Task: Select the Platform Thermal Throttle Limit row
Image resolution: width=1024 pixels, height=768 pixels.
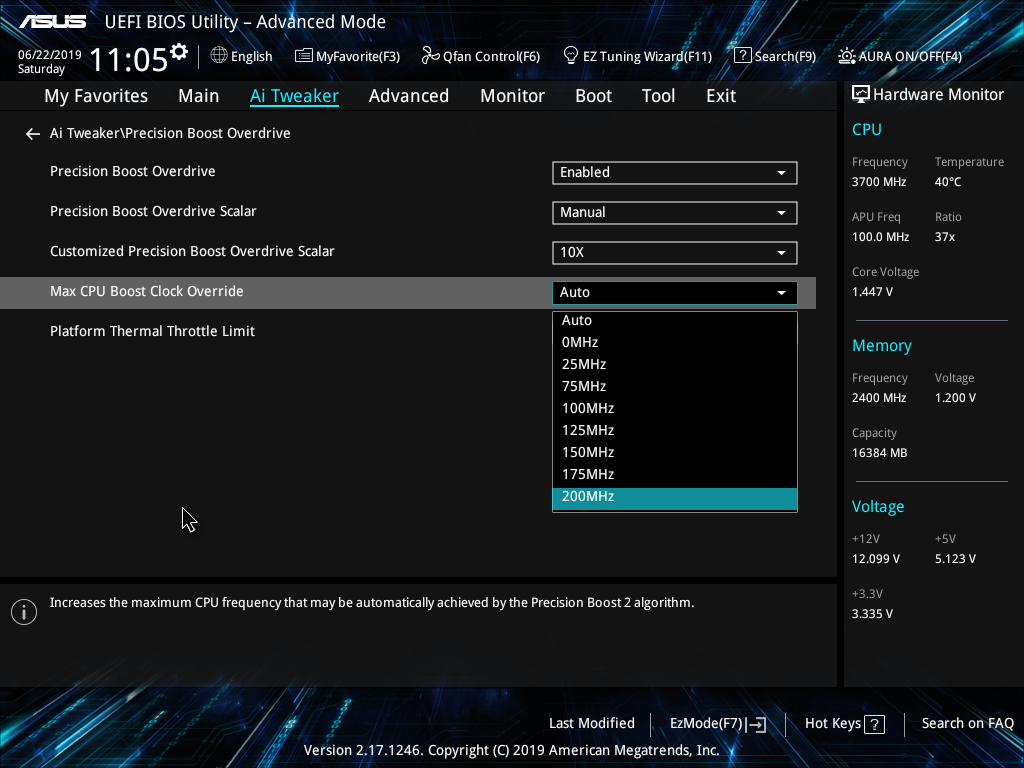Action: (x=408, y=331)
